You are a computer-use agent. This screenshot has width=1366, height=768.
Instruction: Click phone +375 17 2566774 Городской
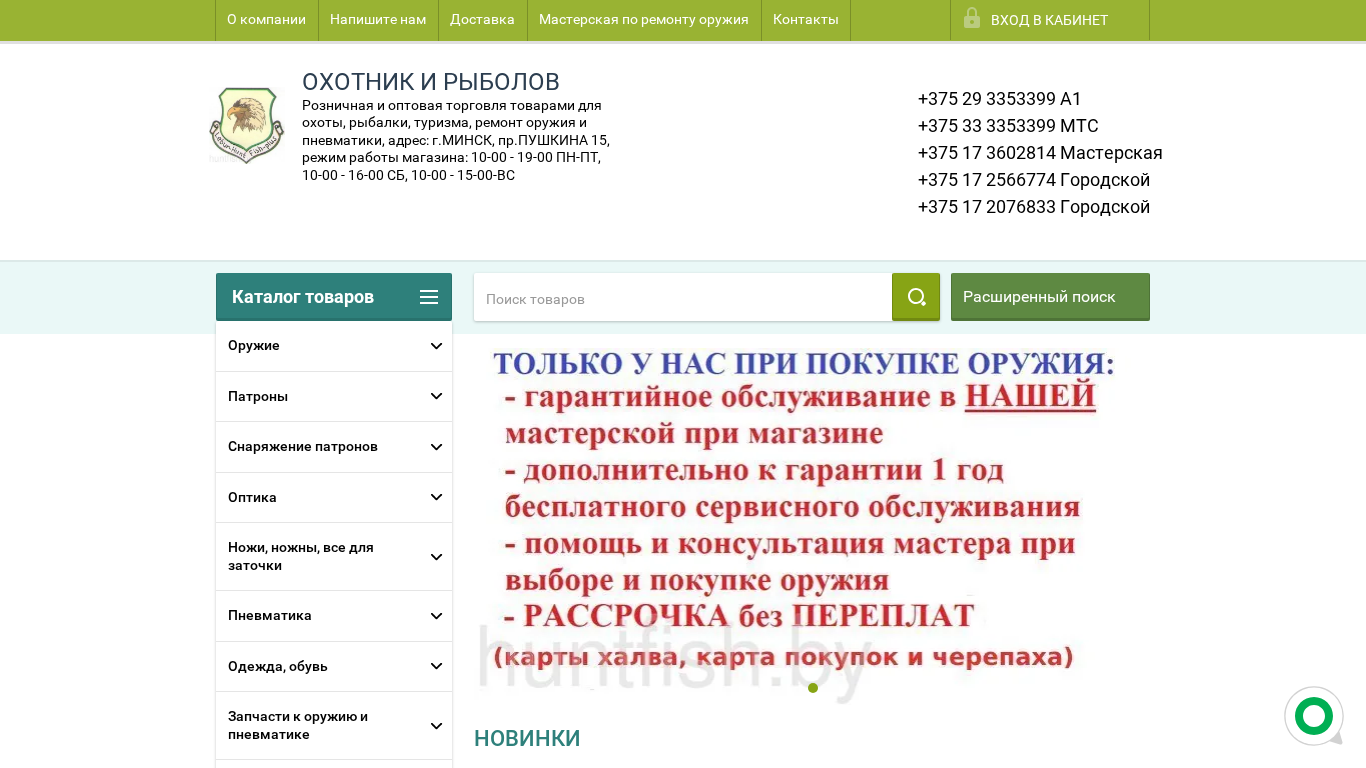[1034, 180]
